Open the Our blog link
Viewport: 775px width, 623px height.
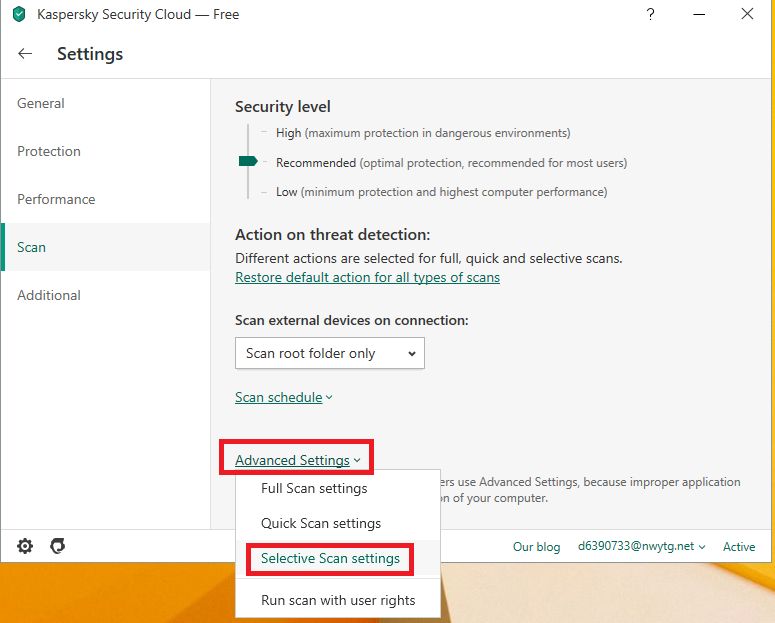[x=536, y=547]
